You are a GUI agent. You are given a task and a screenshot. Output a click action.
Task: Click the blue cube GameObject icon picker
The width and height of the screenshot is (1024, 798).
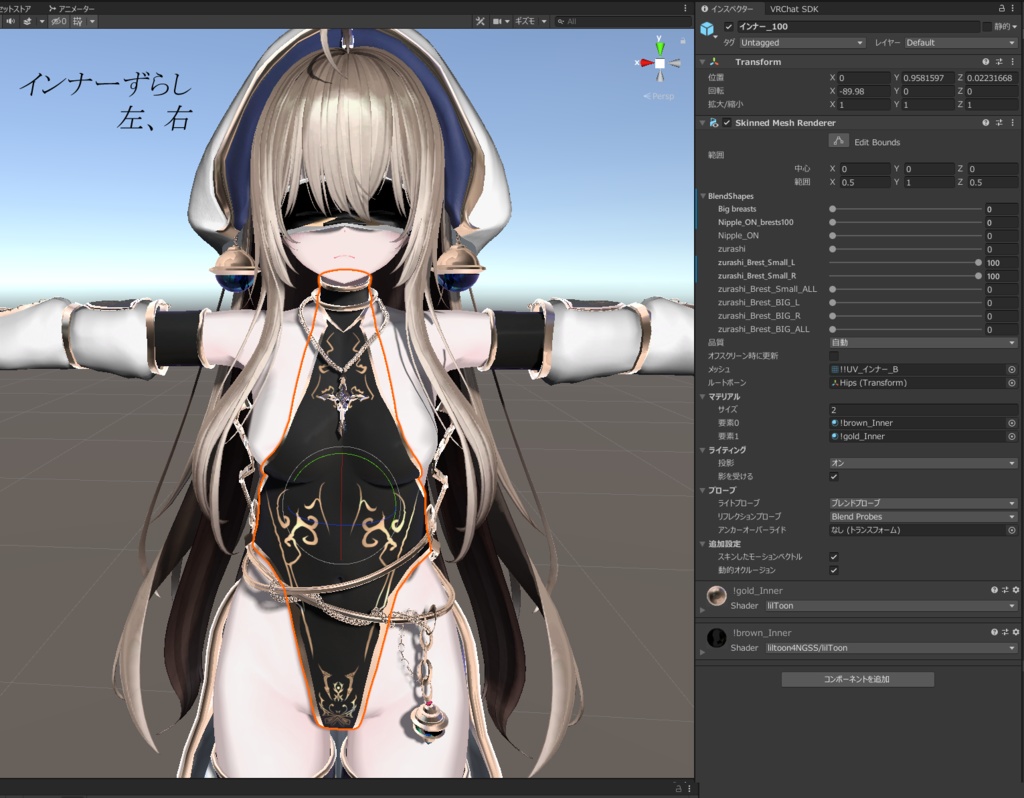click(707, 29)
